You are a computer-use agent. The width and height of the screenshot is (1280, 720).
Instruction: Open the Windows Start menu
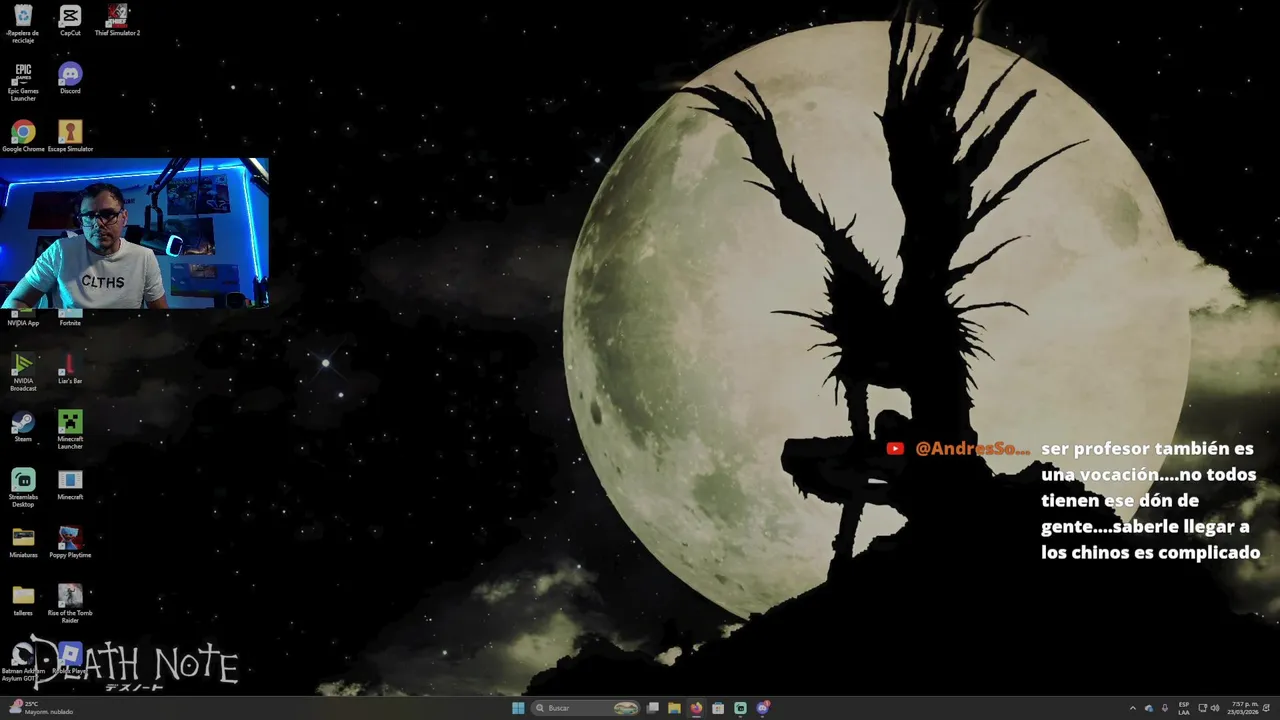point(518,708)
